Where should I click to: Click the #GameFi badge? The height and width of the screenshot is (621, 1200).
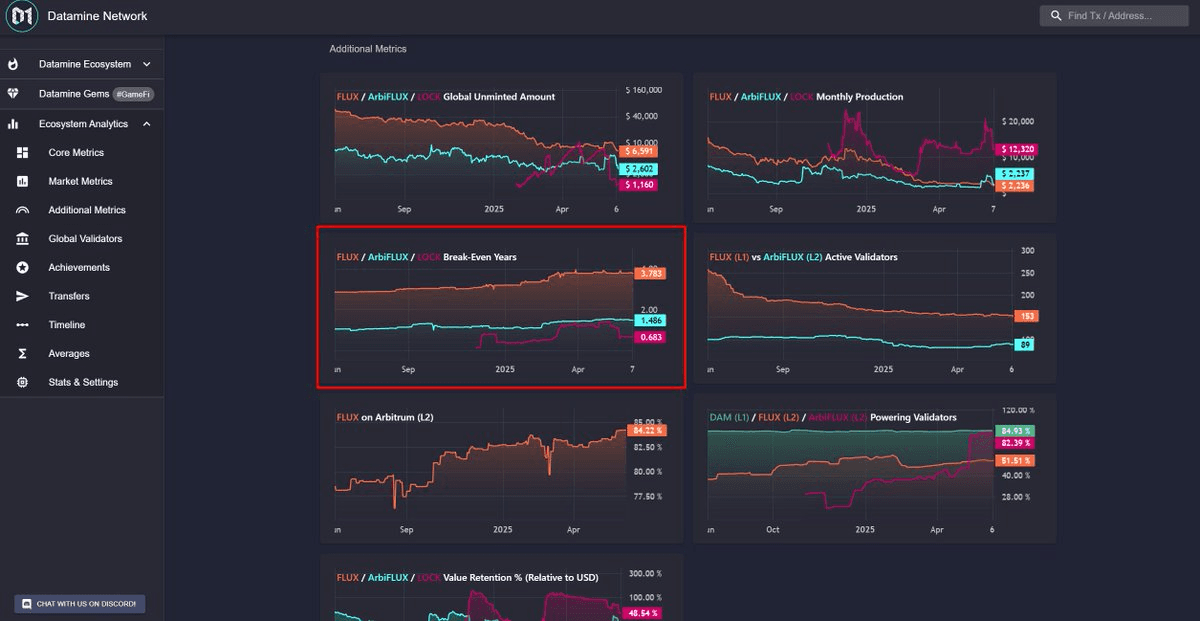coord(133,94)
